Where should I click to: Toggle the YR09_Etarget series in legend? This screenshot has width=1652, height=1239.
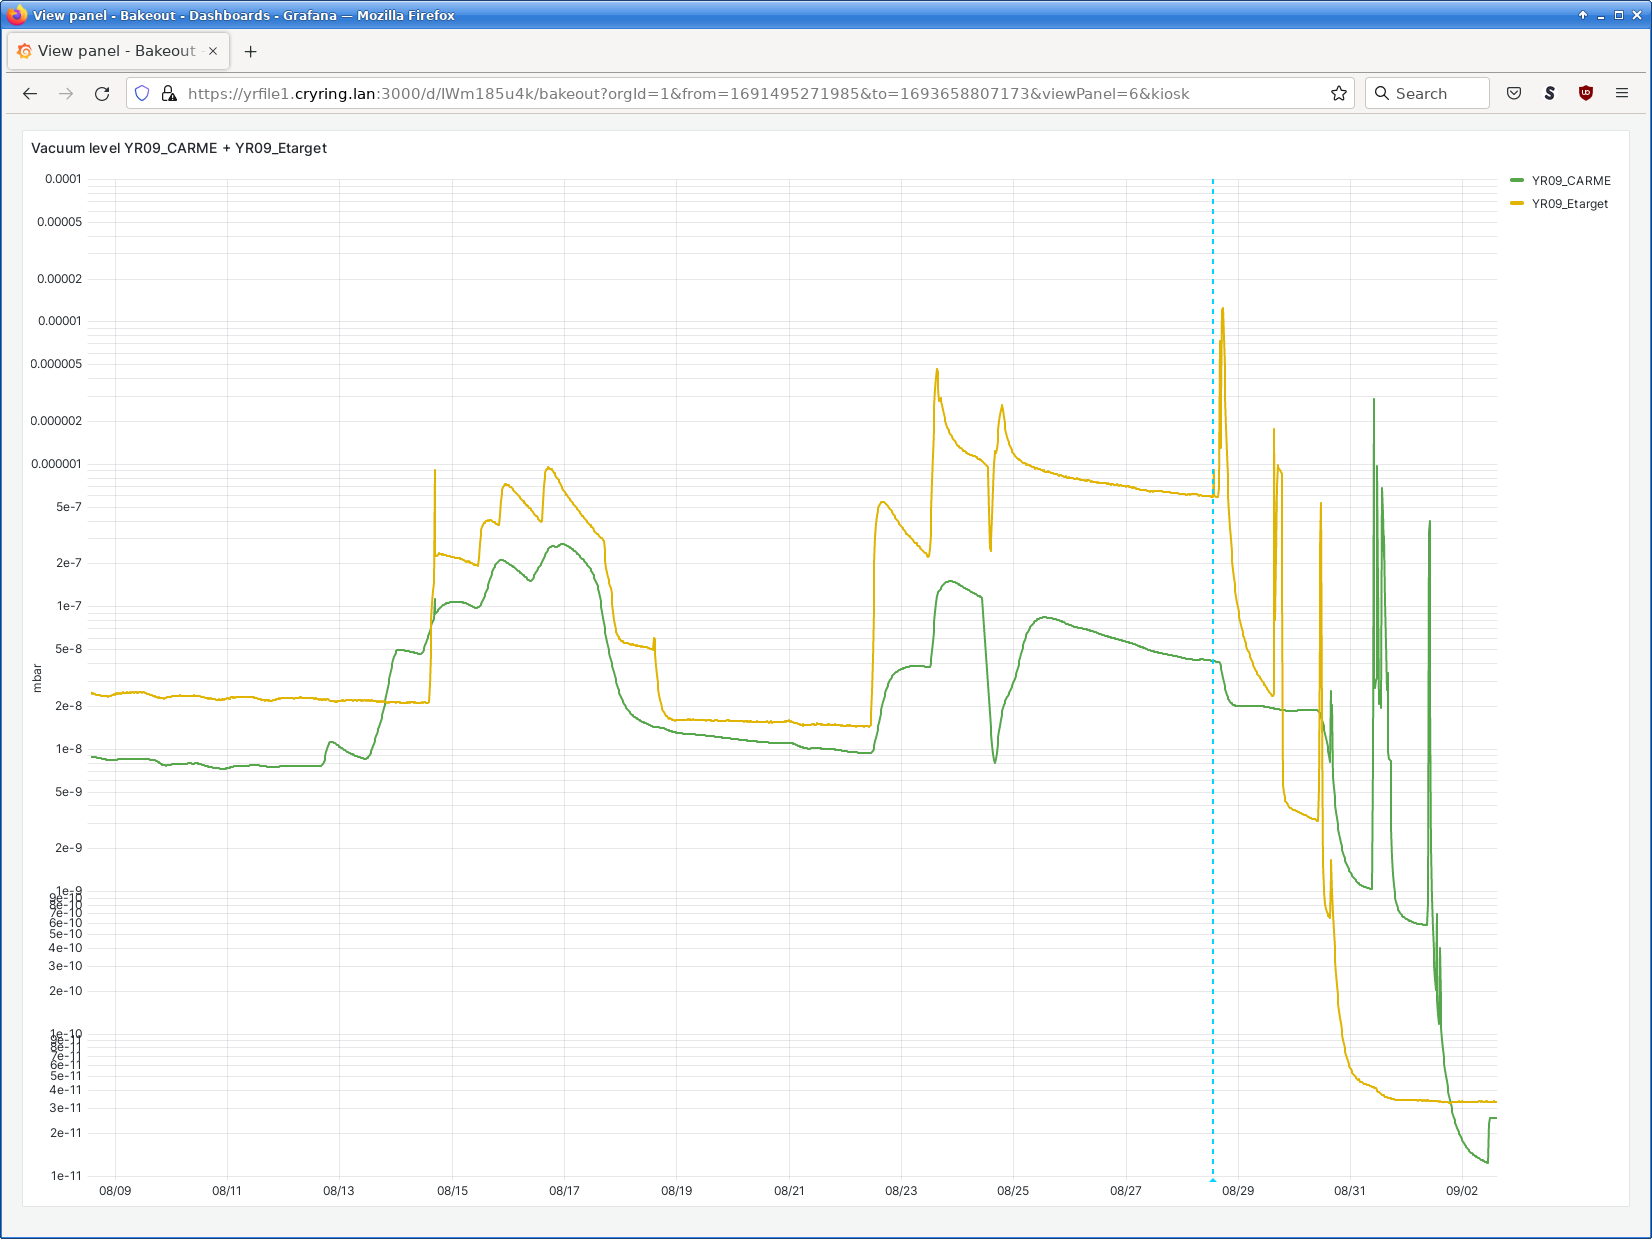click(x=1570, y=204)
